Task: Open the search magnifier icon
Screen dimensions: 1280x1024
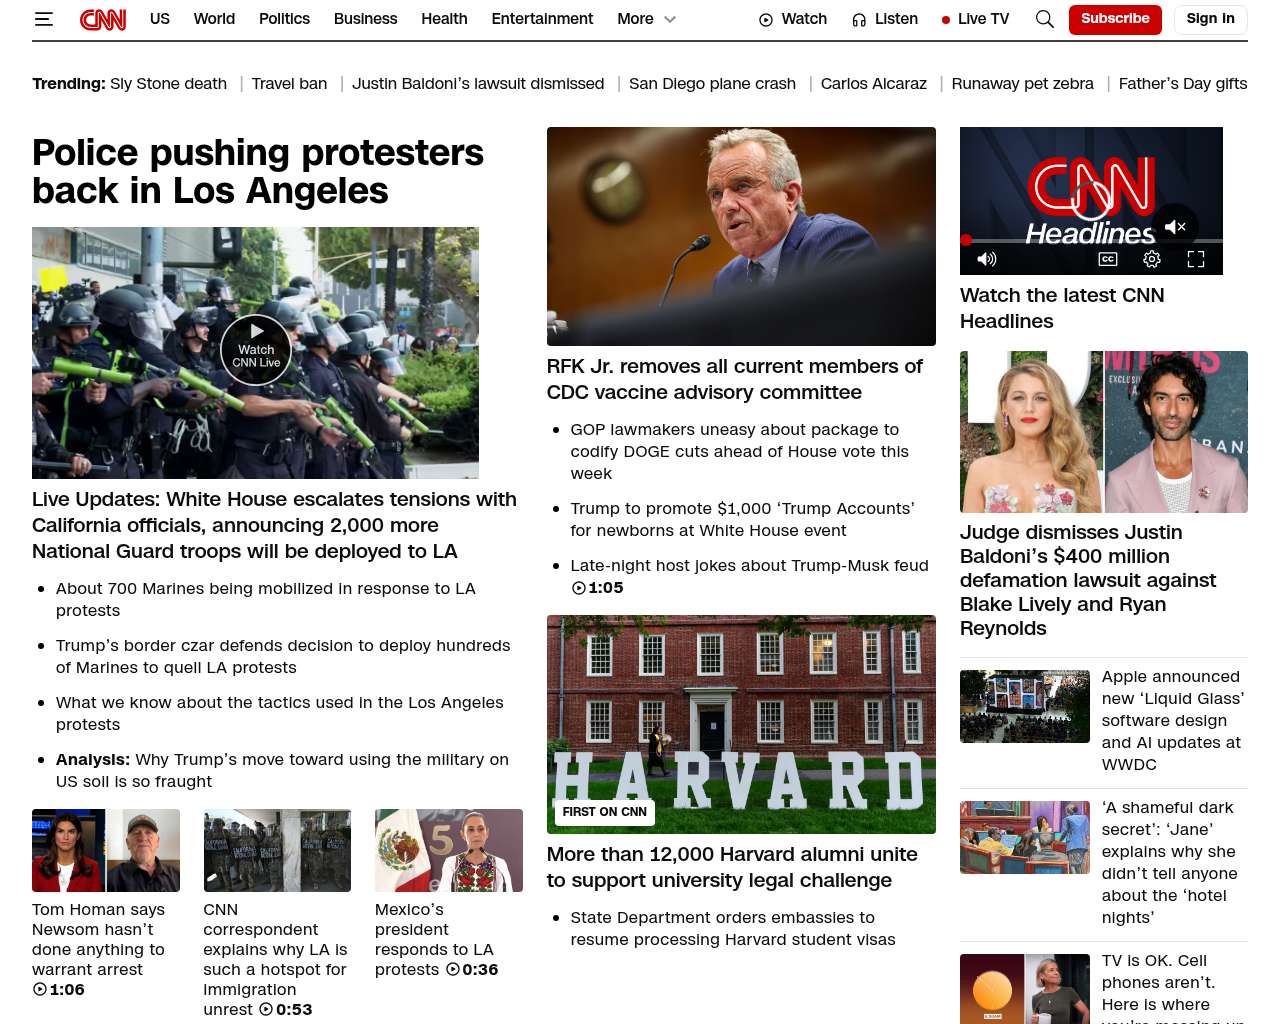Action: pos(1044,19)
